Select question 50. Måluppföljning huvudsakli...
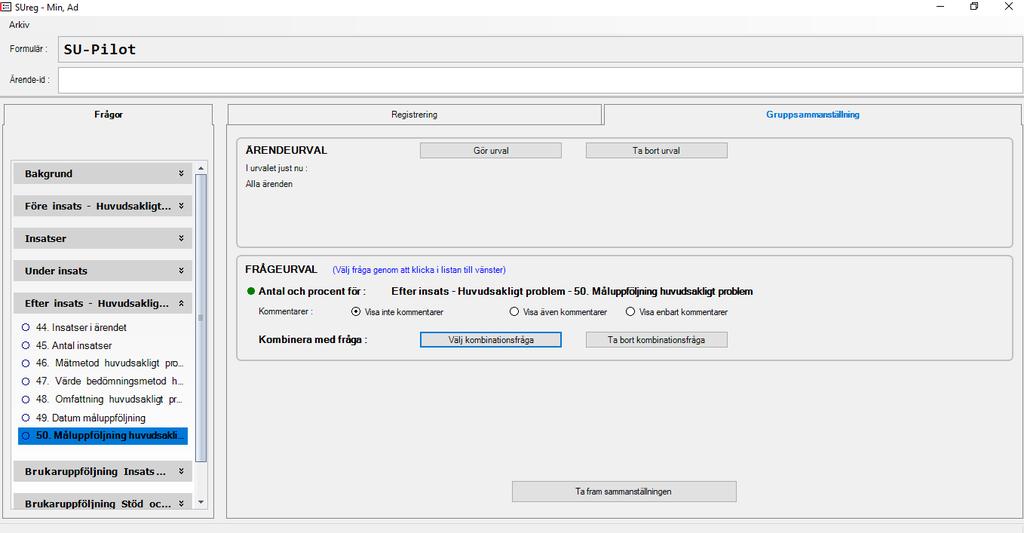Viewport: 1024px width, 533px height. coord(103,436)
